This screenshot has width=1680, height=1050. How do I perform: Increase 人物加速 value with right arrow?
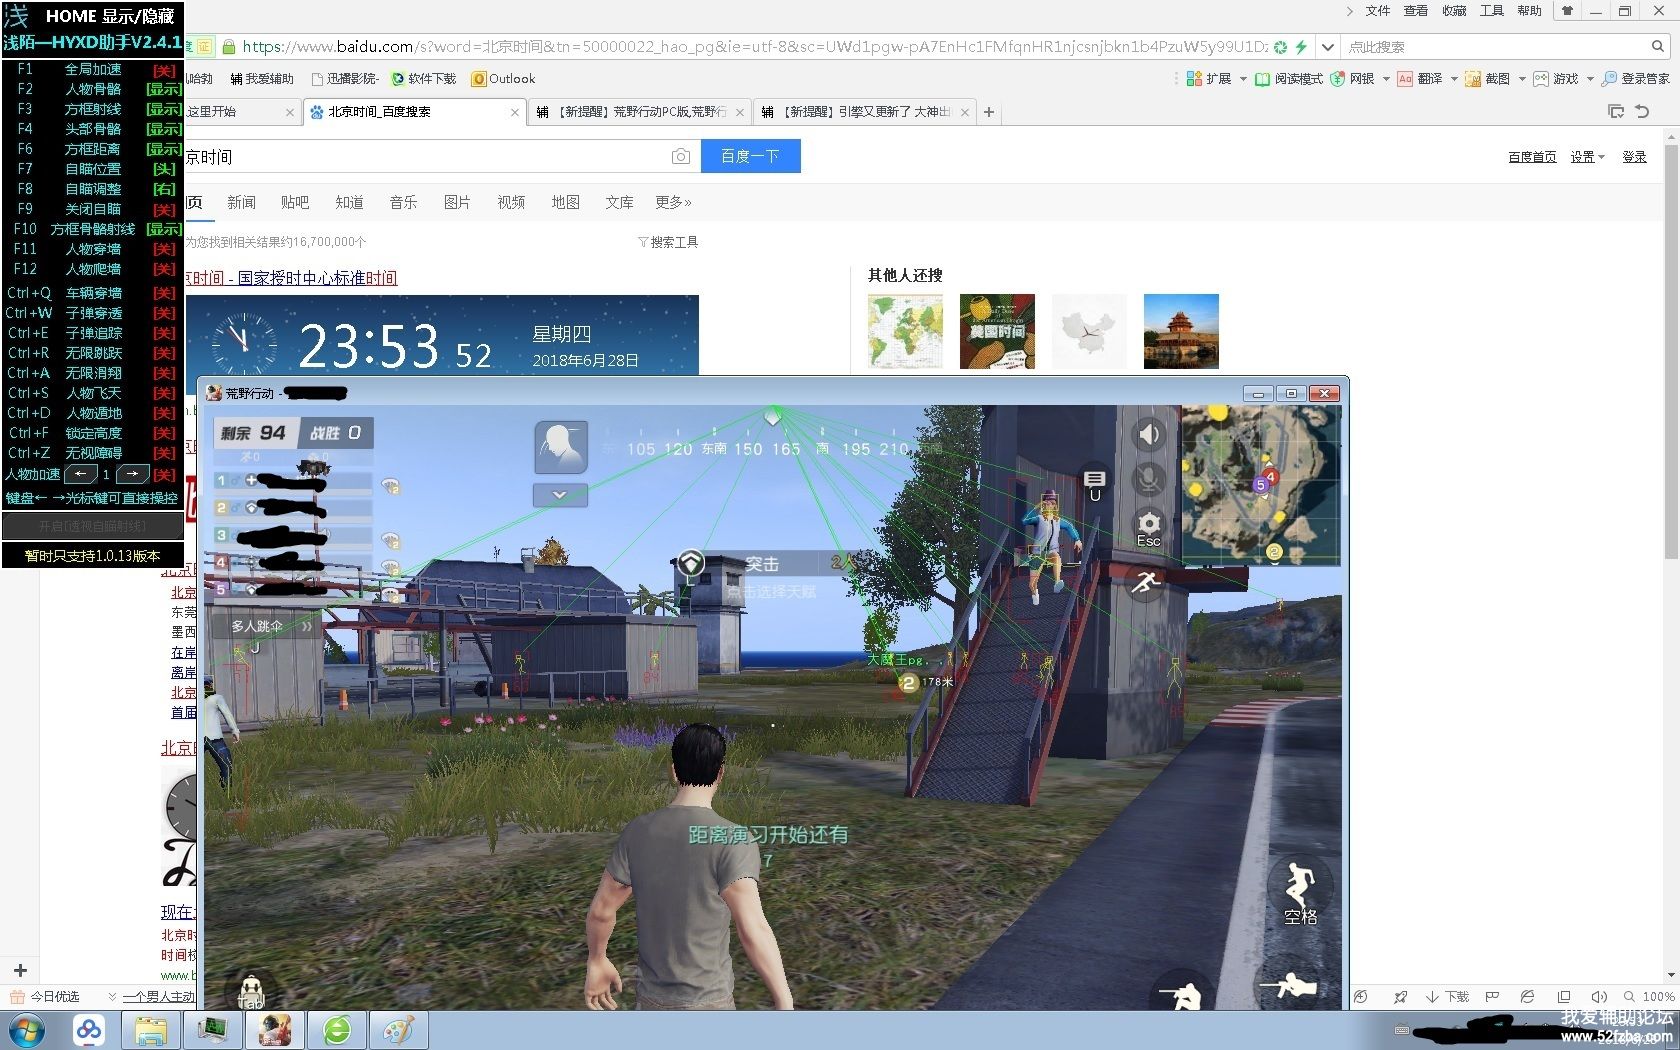pyautogui.click(x=133, y=475)
